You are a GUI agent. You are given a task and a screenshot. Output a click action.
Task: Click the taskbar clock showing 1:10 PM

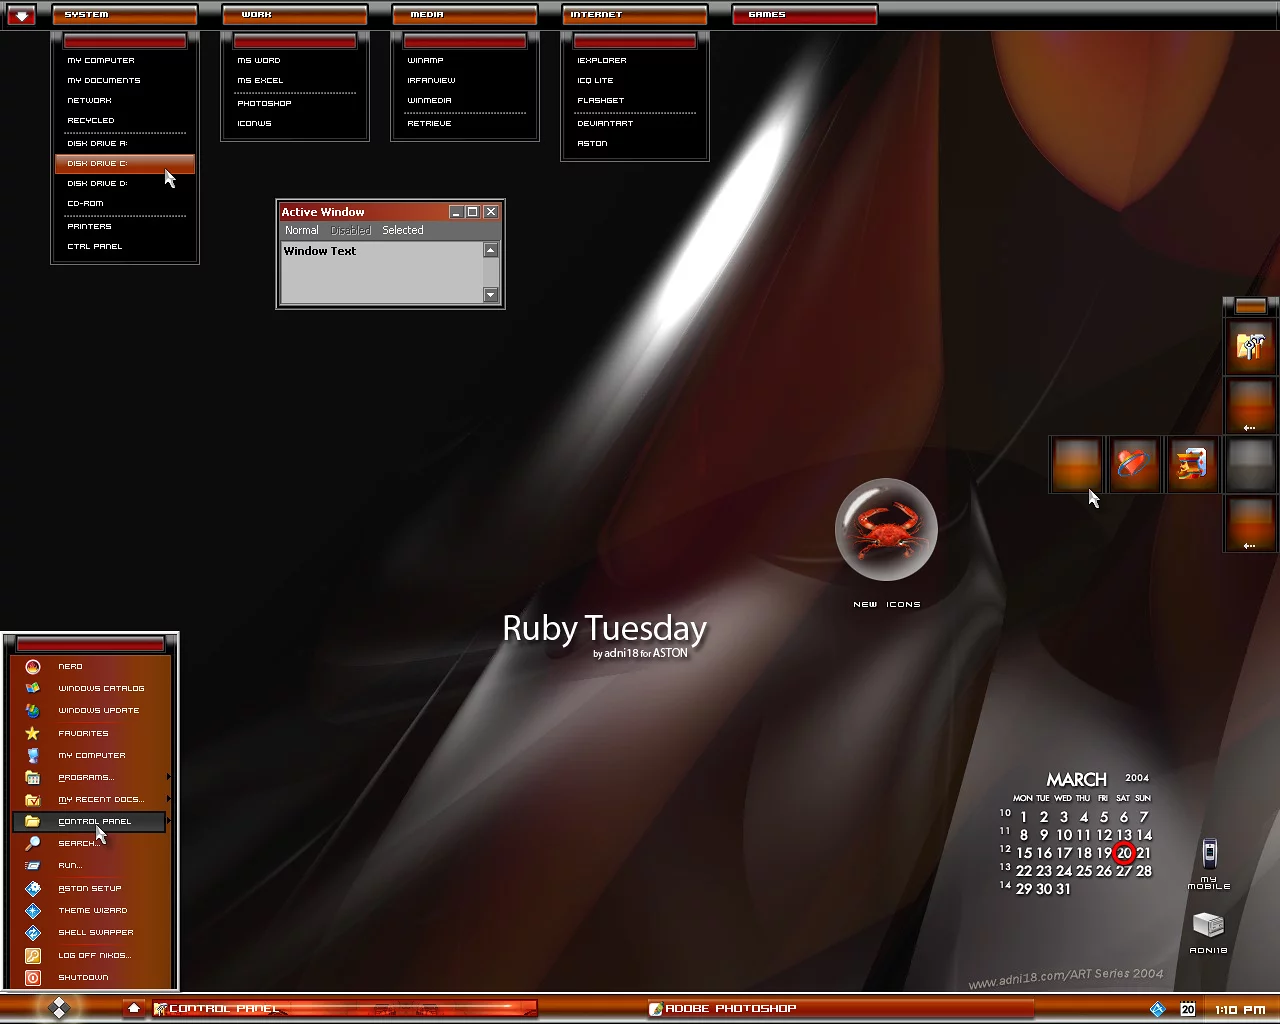[x=1240, y=1010]
